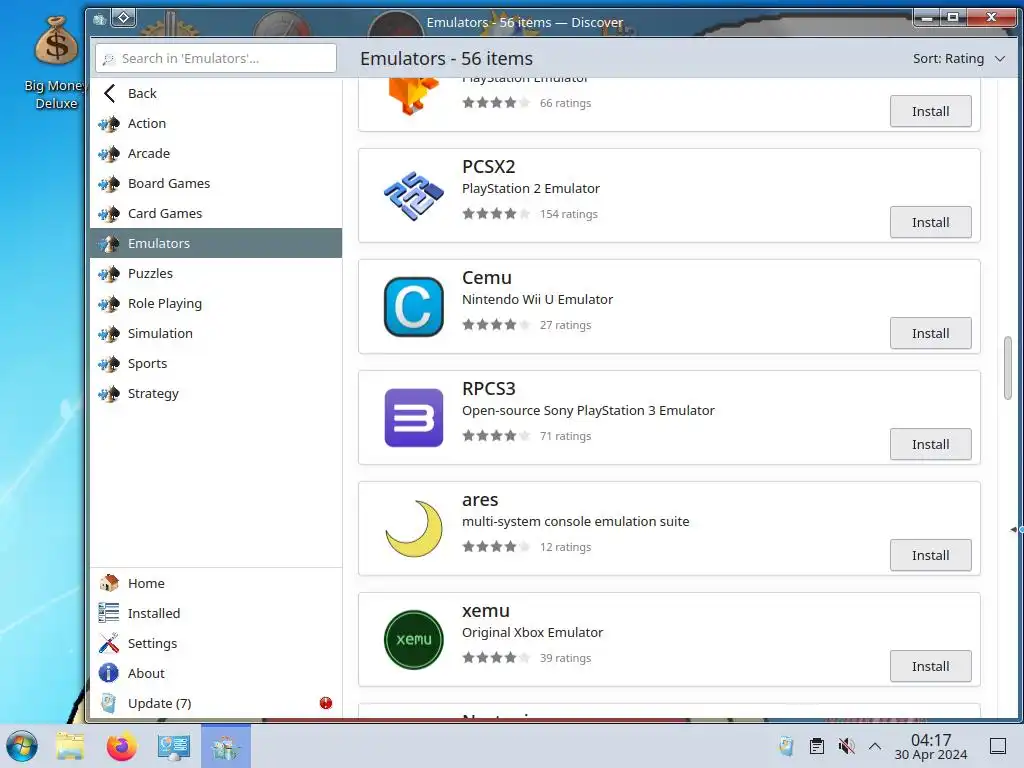Open the system settings taskbar icon

pos(174,746)
